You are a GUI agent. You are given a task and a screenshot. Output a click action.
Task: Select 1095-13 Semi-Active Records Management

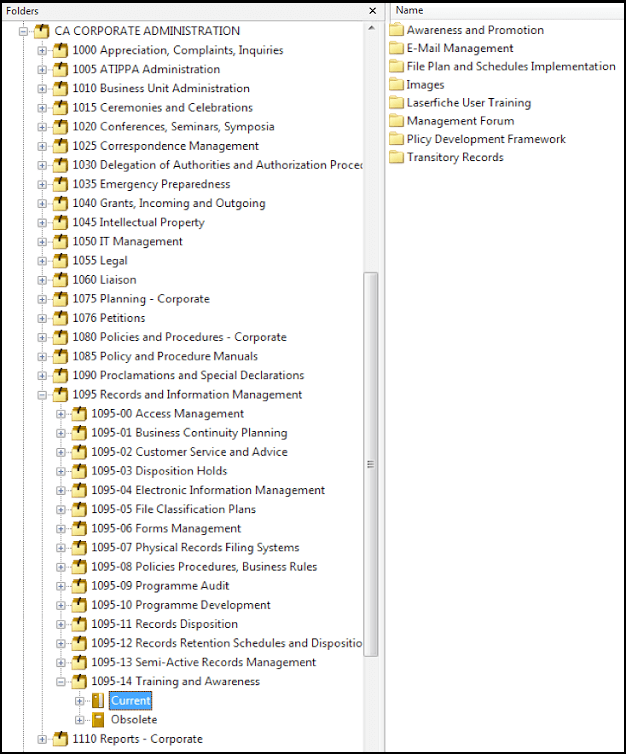coord(204,663)
